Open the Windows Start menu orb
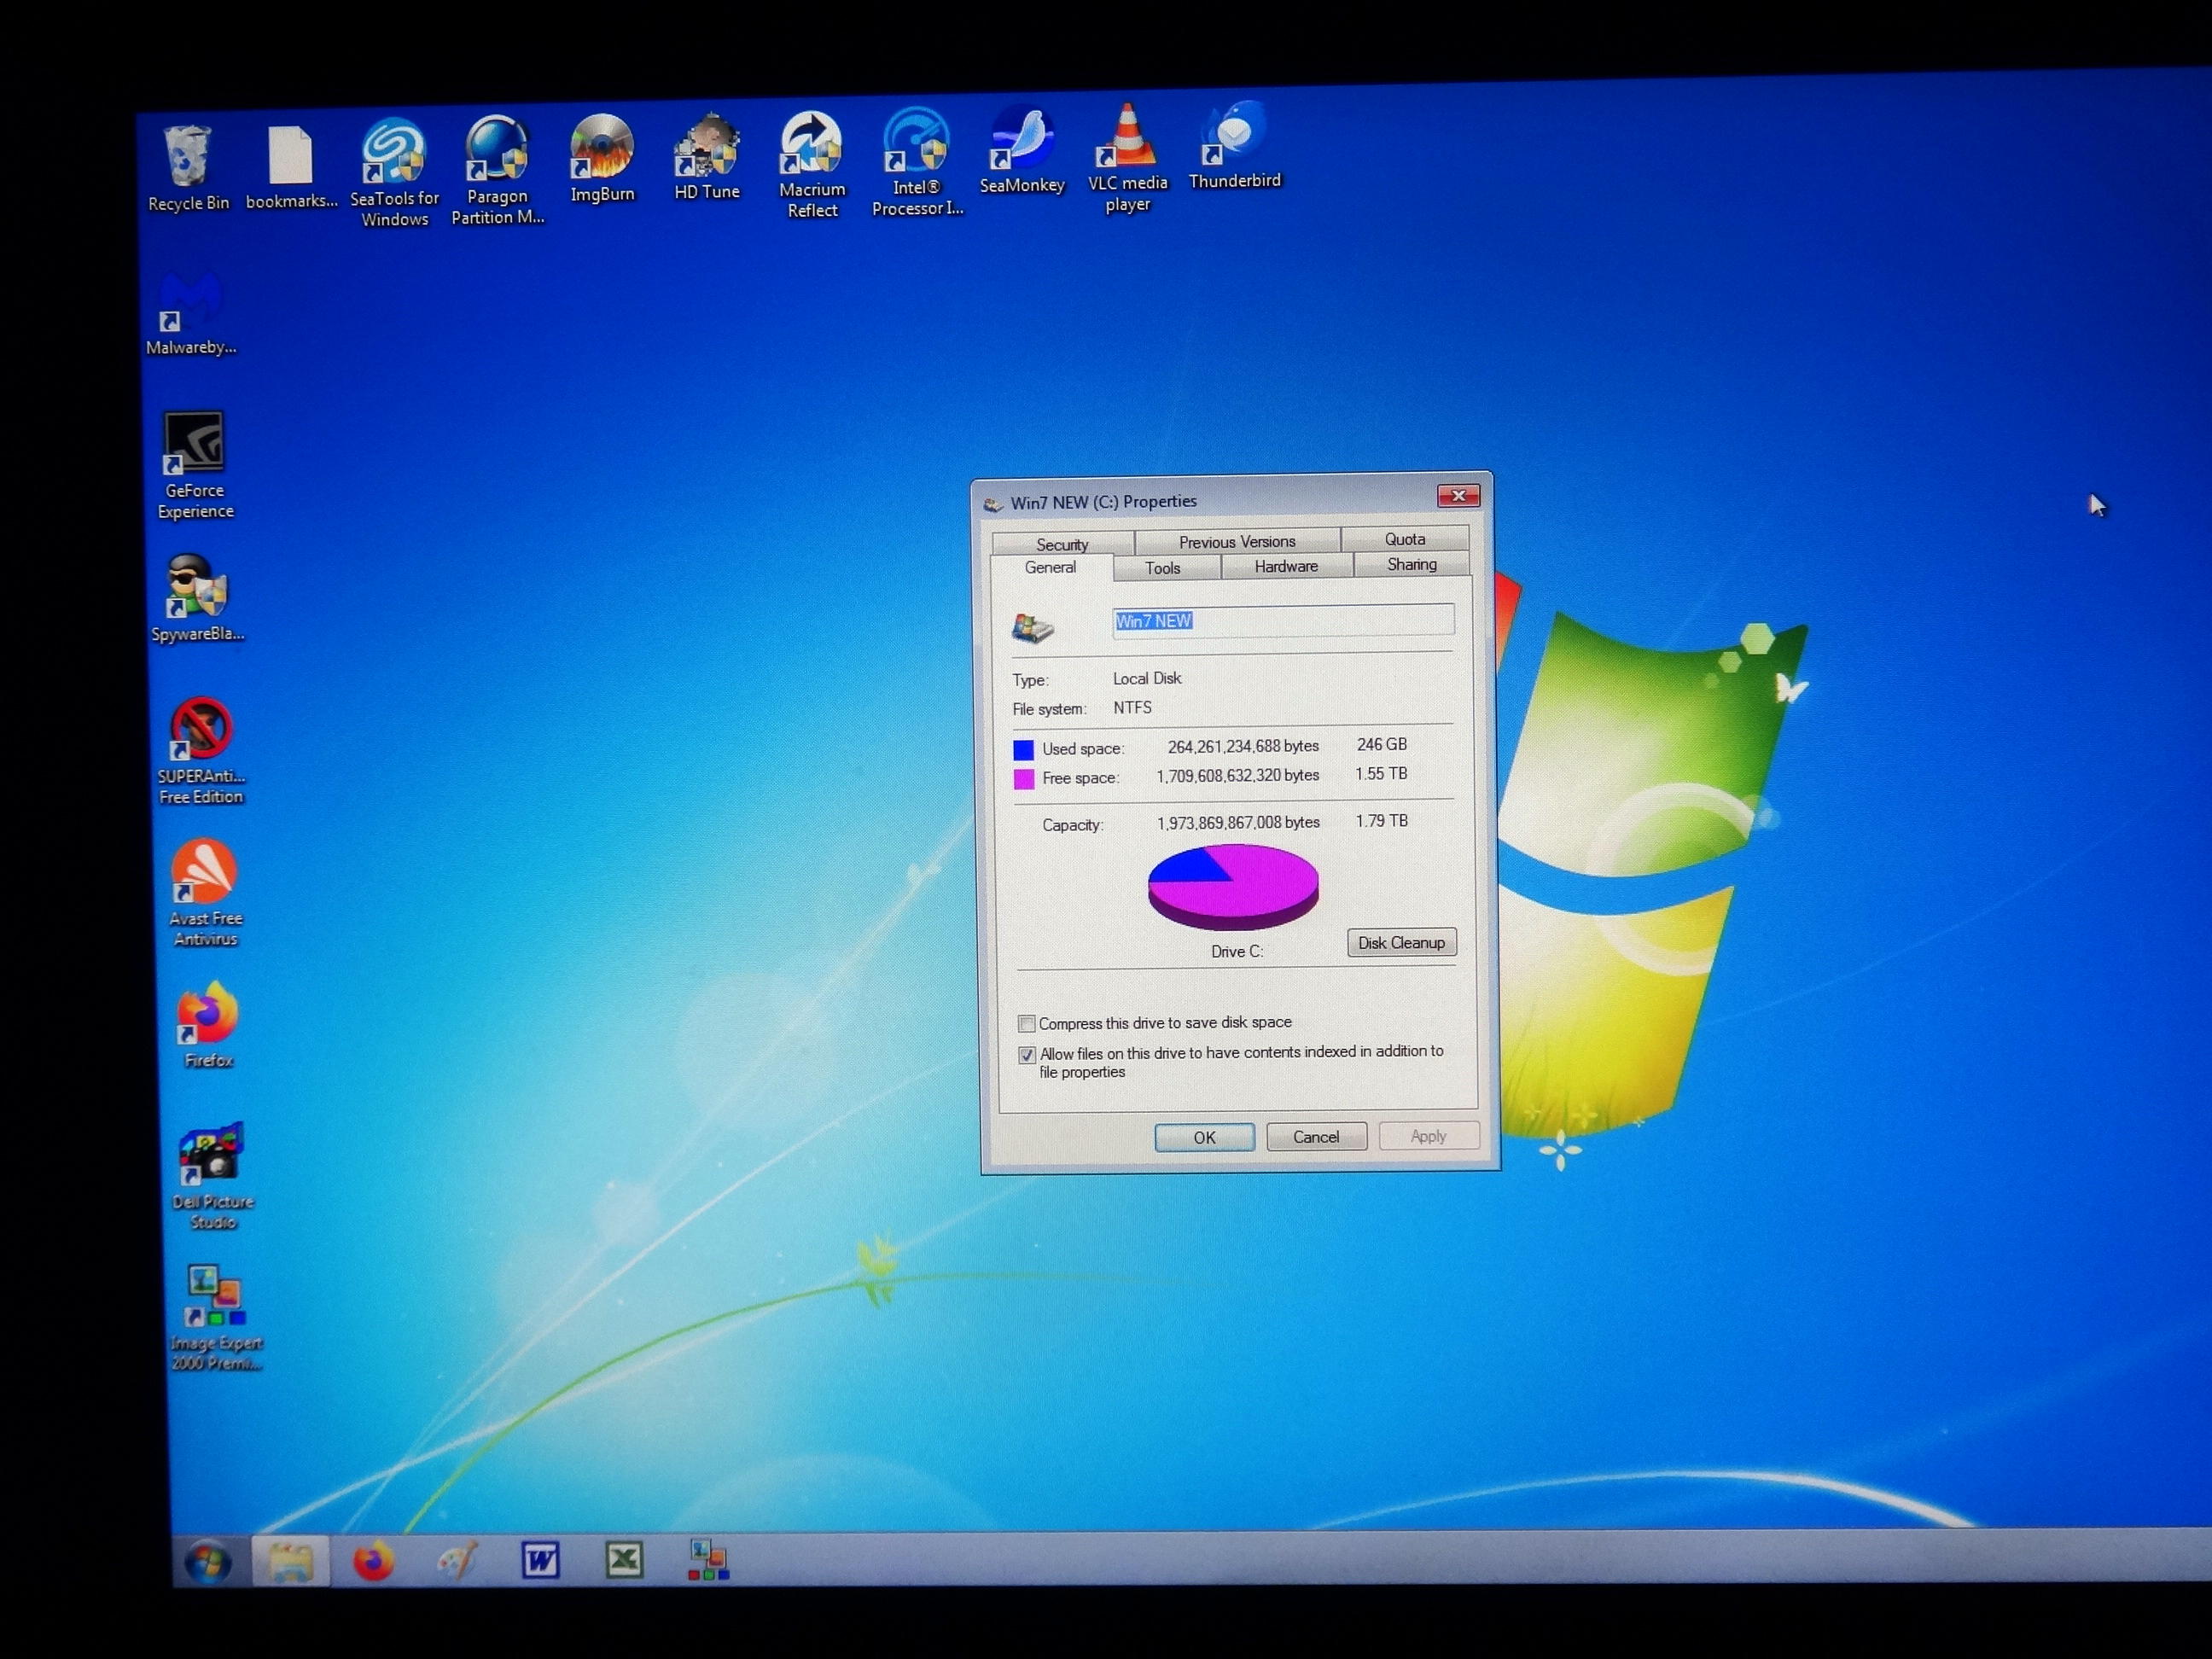Screen dimensions: 2212x1659 208,1563
